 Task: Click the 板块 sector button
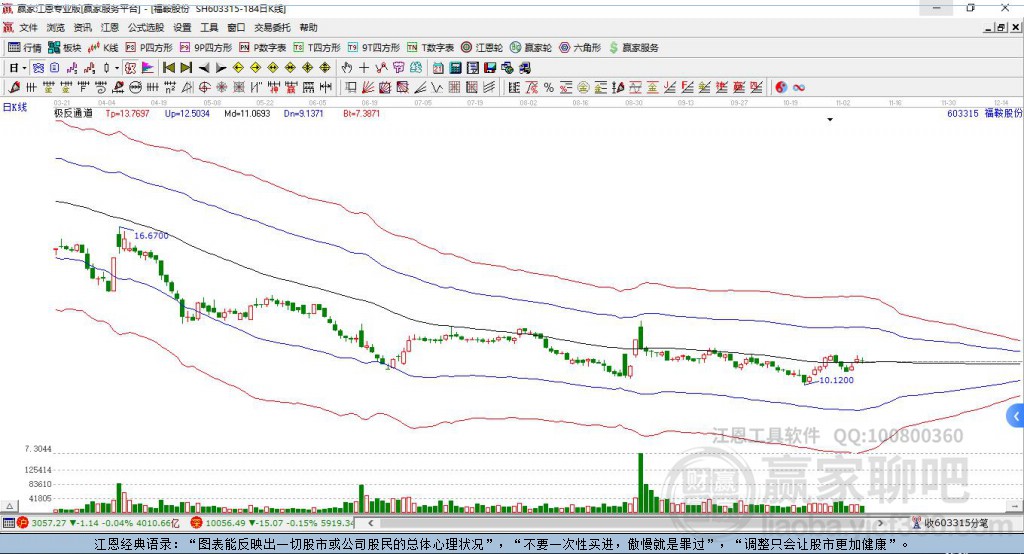pos(65,48)
